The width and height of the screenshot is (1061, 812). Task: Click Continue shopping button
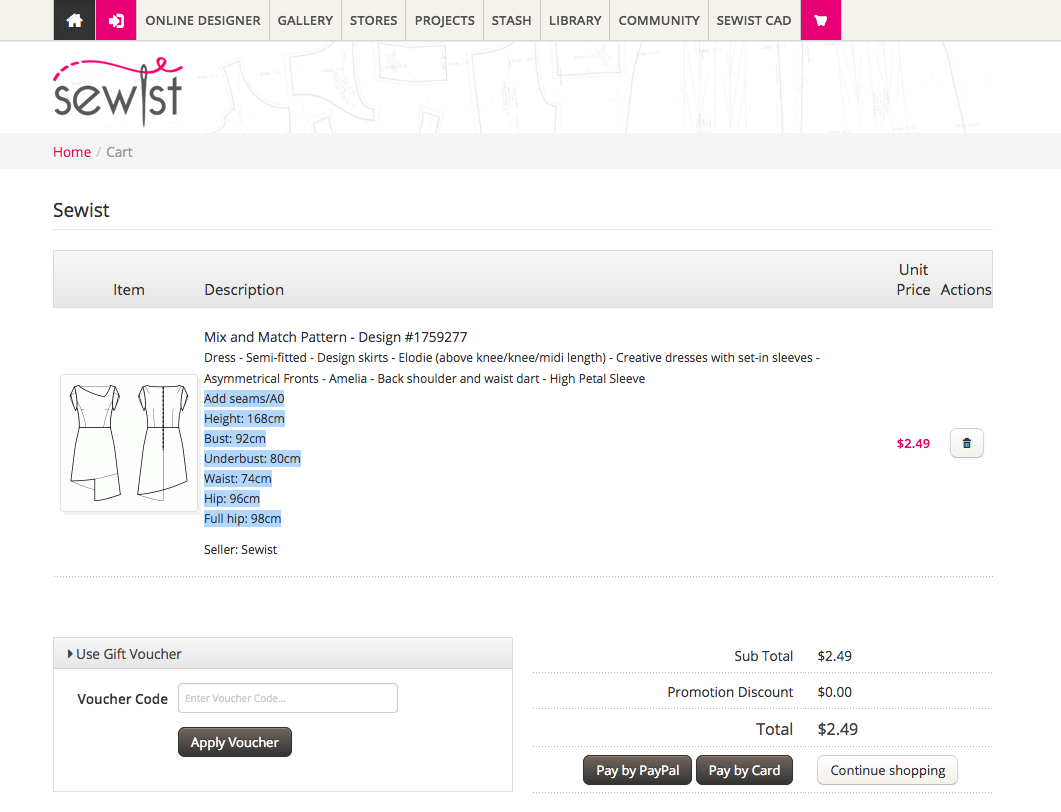pos(887,770)
